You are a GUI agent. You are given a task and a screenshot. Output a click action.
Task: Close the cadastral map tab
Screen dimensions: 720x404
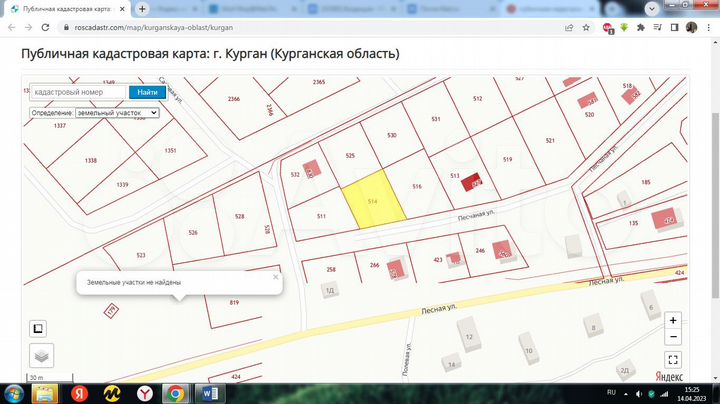122,9
